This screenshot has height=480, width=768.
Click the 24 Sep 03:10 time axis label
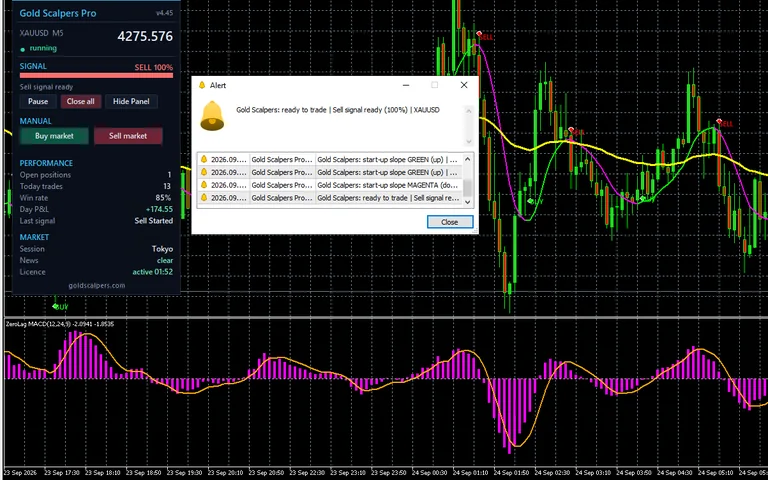(x=594, y=473)
